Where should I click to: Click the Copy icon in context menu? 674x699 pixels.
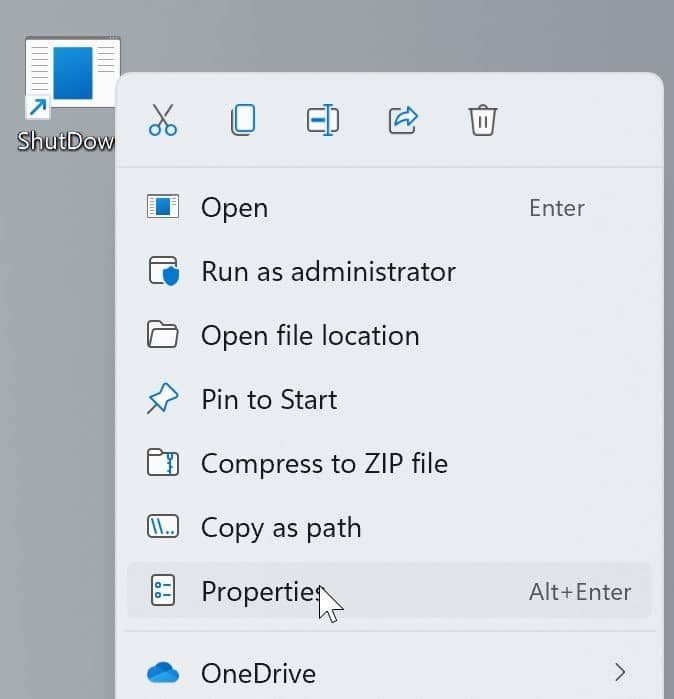(x=242, y=120)
